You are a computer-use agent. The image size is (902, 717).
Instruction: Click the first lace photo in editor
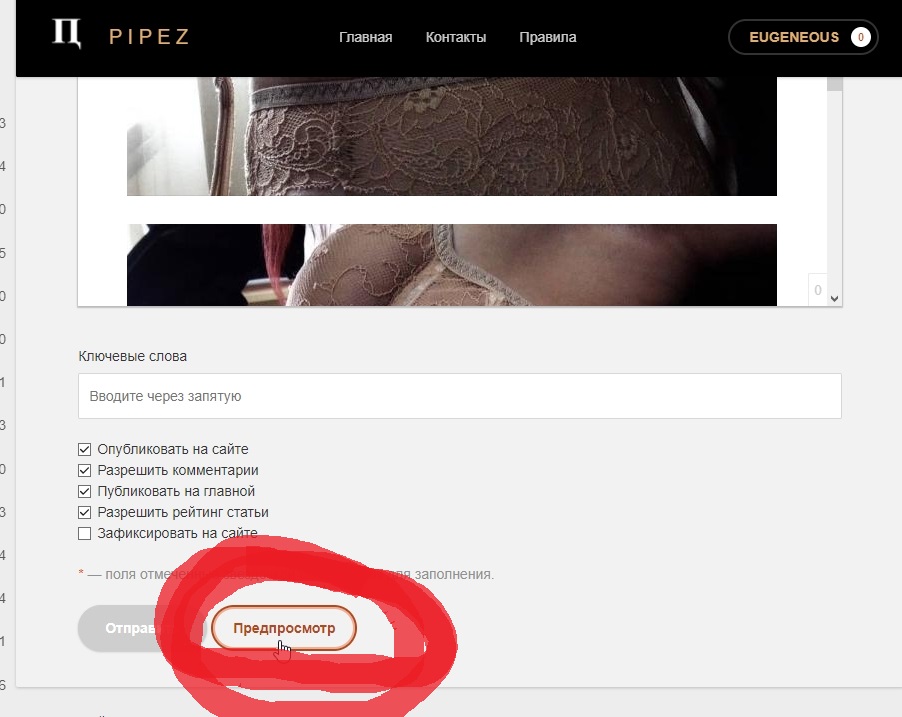click(452, 136)
